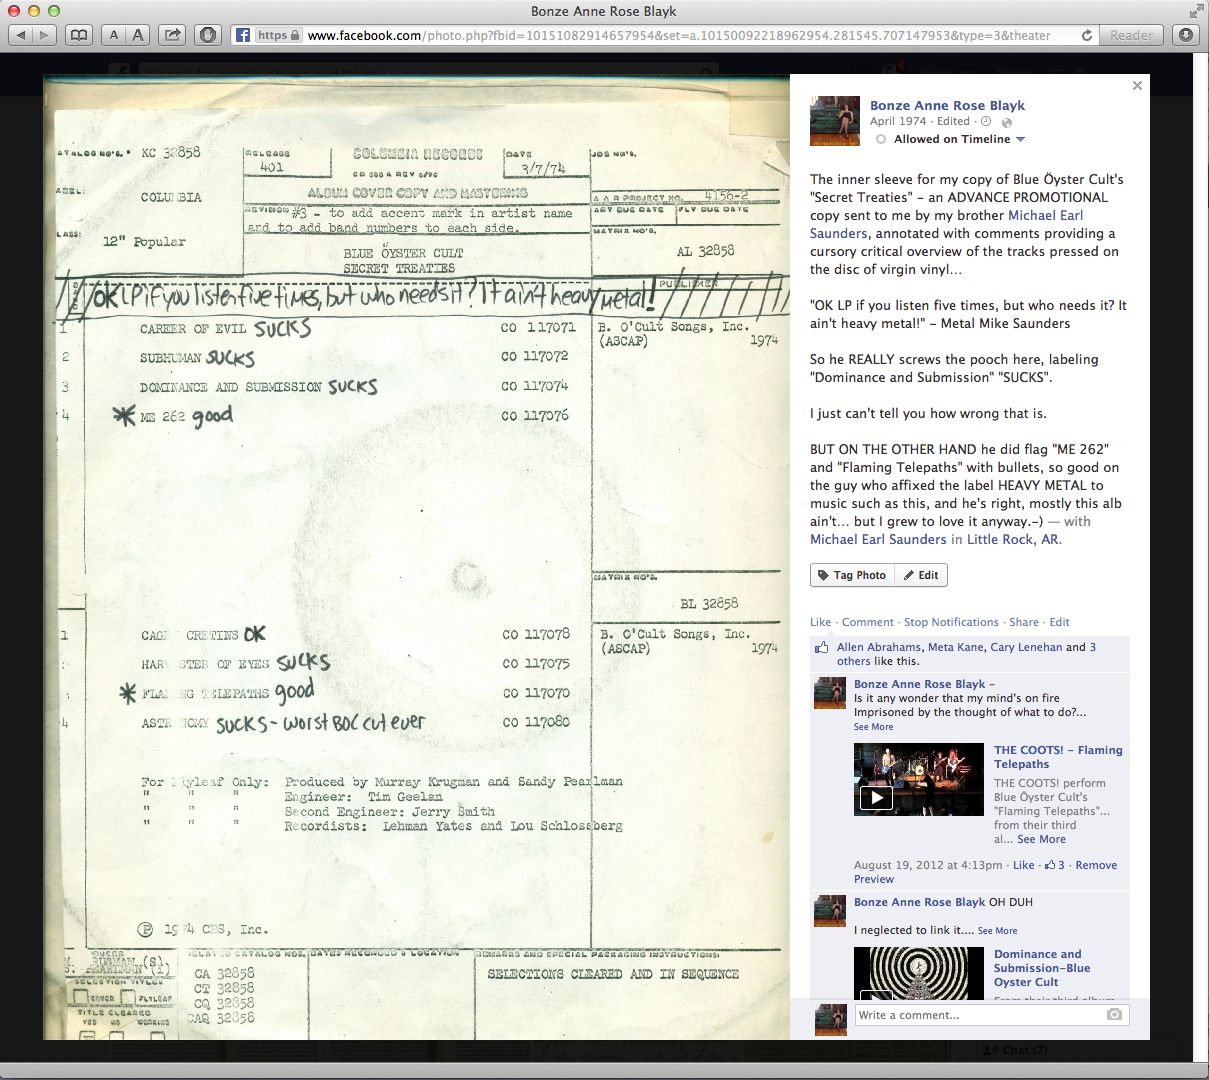Image resolution: width=1209 pixels, height=1080 pixels.
Task: Expand the video description with See More
Action: click(x=1041, y=839)
